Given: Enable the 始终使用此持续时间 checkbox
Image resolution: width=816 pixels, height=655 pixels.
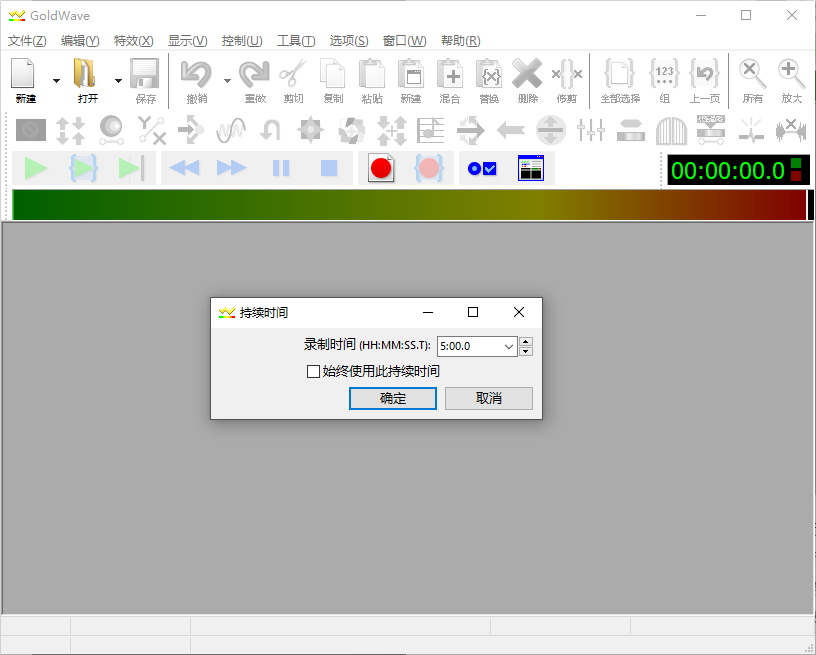Looking at the screenshot, I should tap(314, 371).
